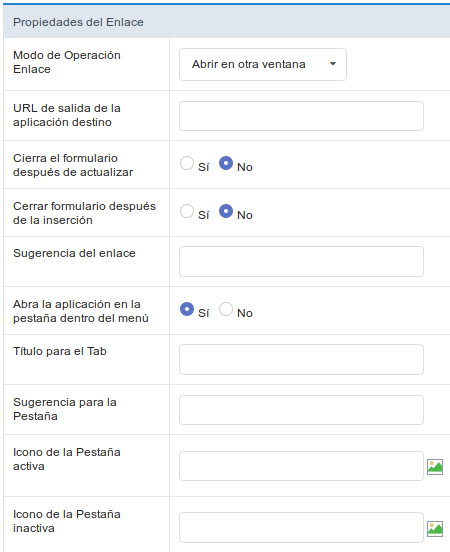450x552 pixels.
Task: Focus the URL de salida input field
Action: click(x=301, y=116)
